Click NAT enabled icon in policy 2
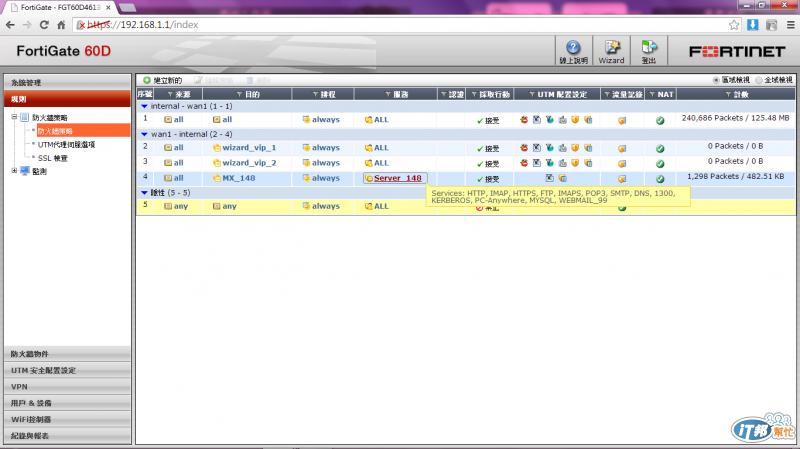 [660, 149]
